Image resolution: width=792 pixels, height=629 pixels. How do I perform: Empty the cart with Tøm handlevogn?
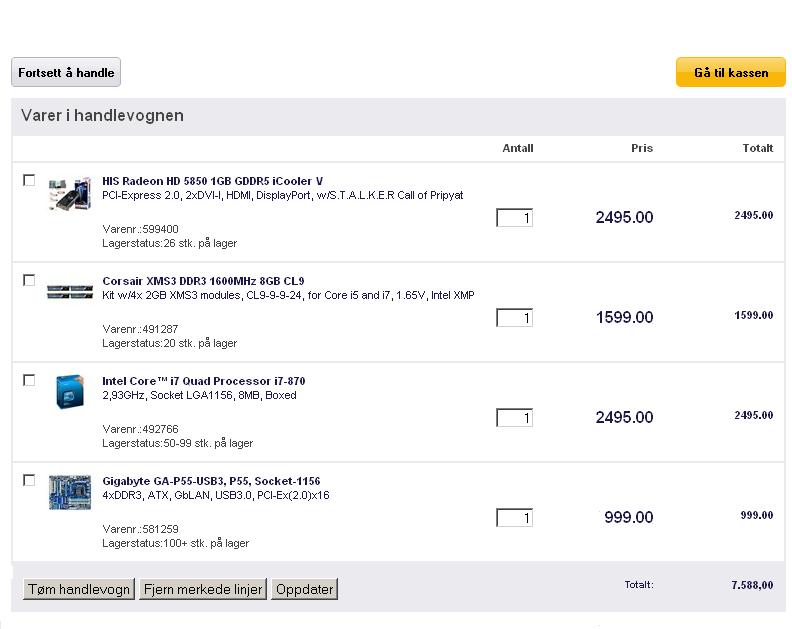[x=79, y=589]
